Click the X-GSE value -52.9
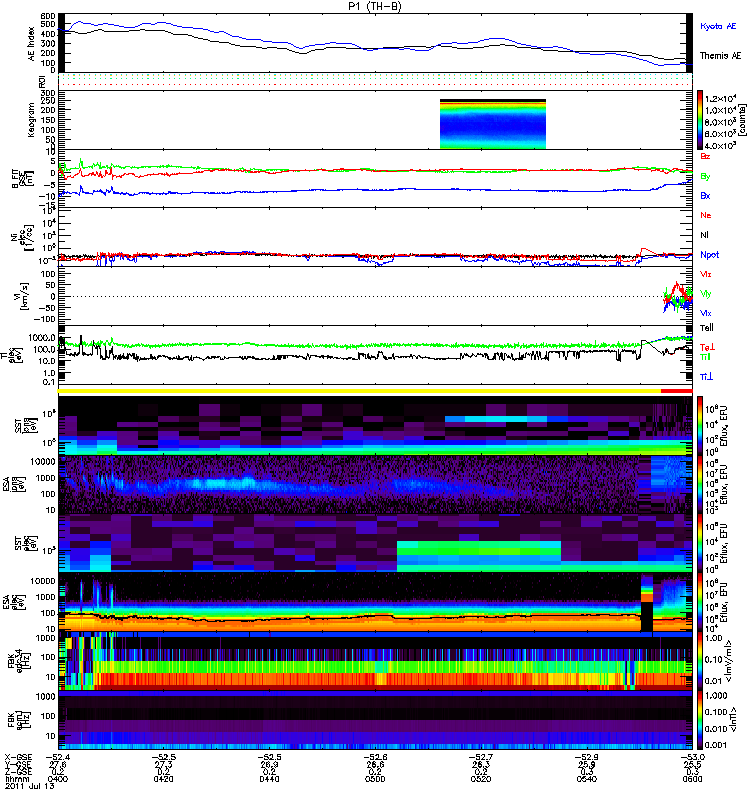 point(587,757)
